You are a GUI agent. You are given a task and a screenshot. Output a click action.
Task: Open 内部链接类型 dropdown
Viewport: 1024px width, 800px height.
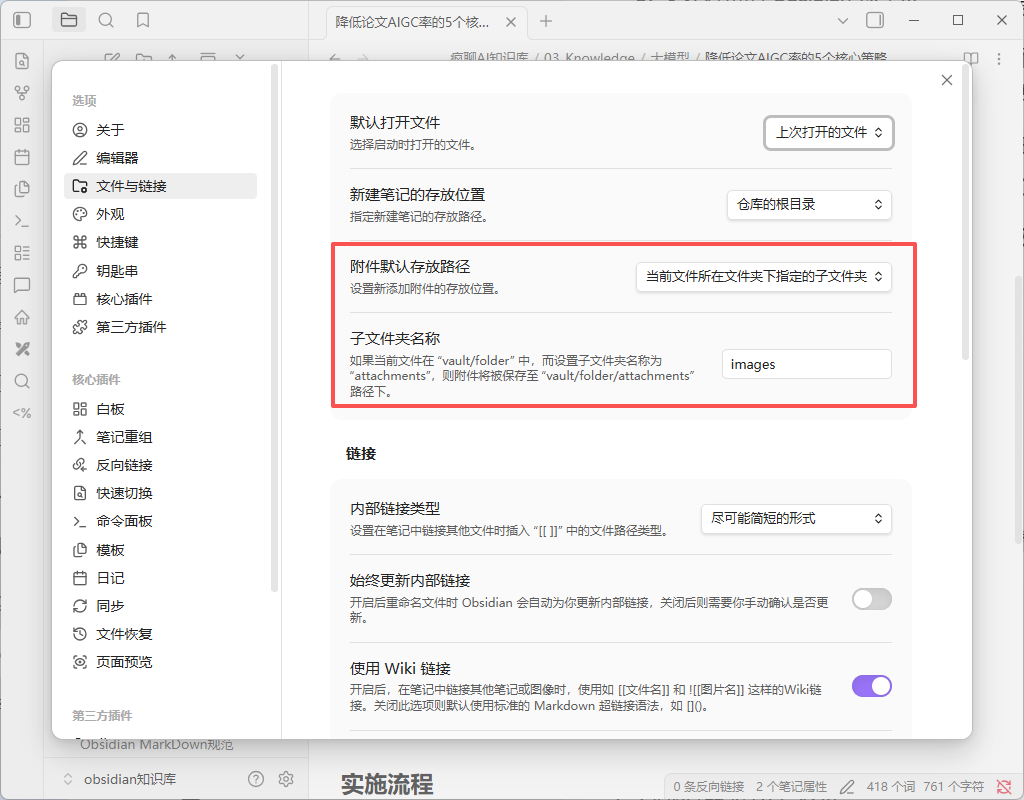click(797, 519)
